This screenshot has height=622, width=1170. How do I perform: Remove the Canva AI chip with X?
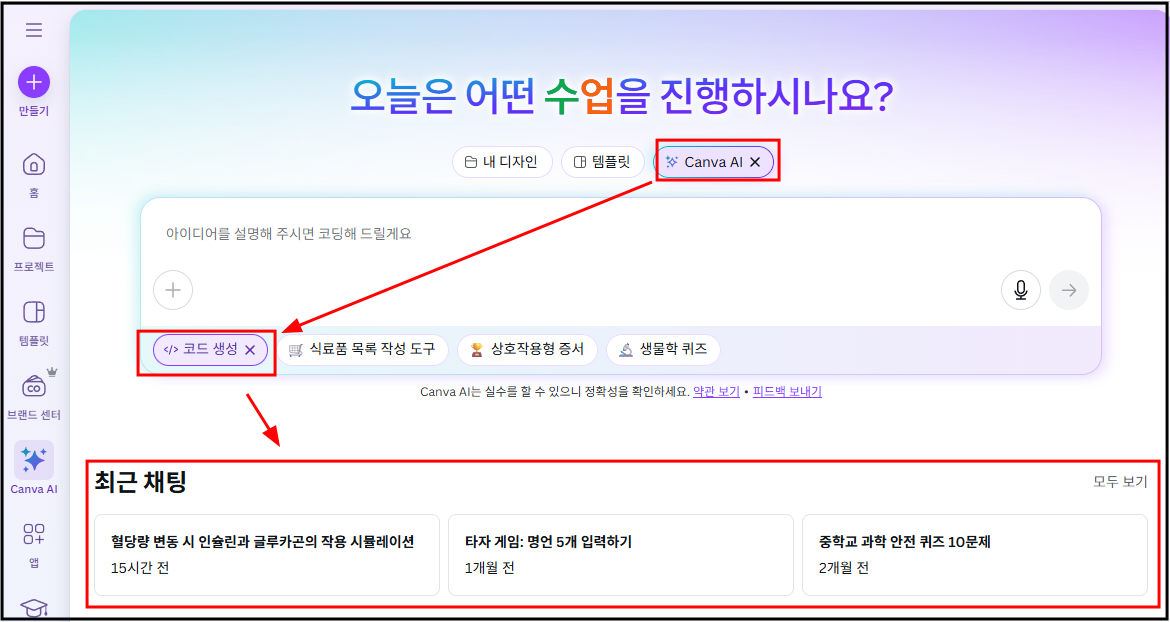(x=755, y=162)
